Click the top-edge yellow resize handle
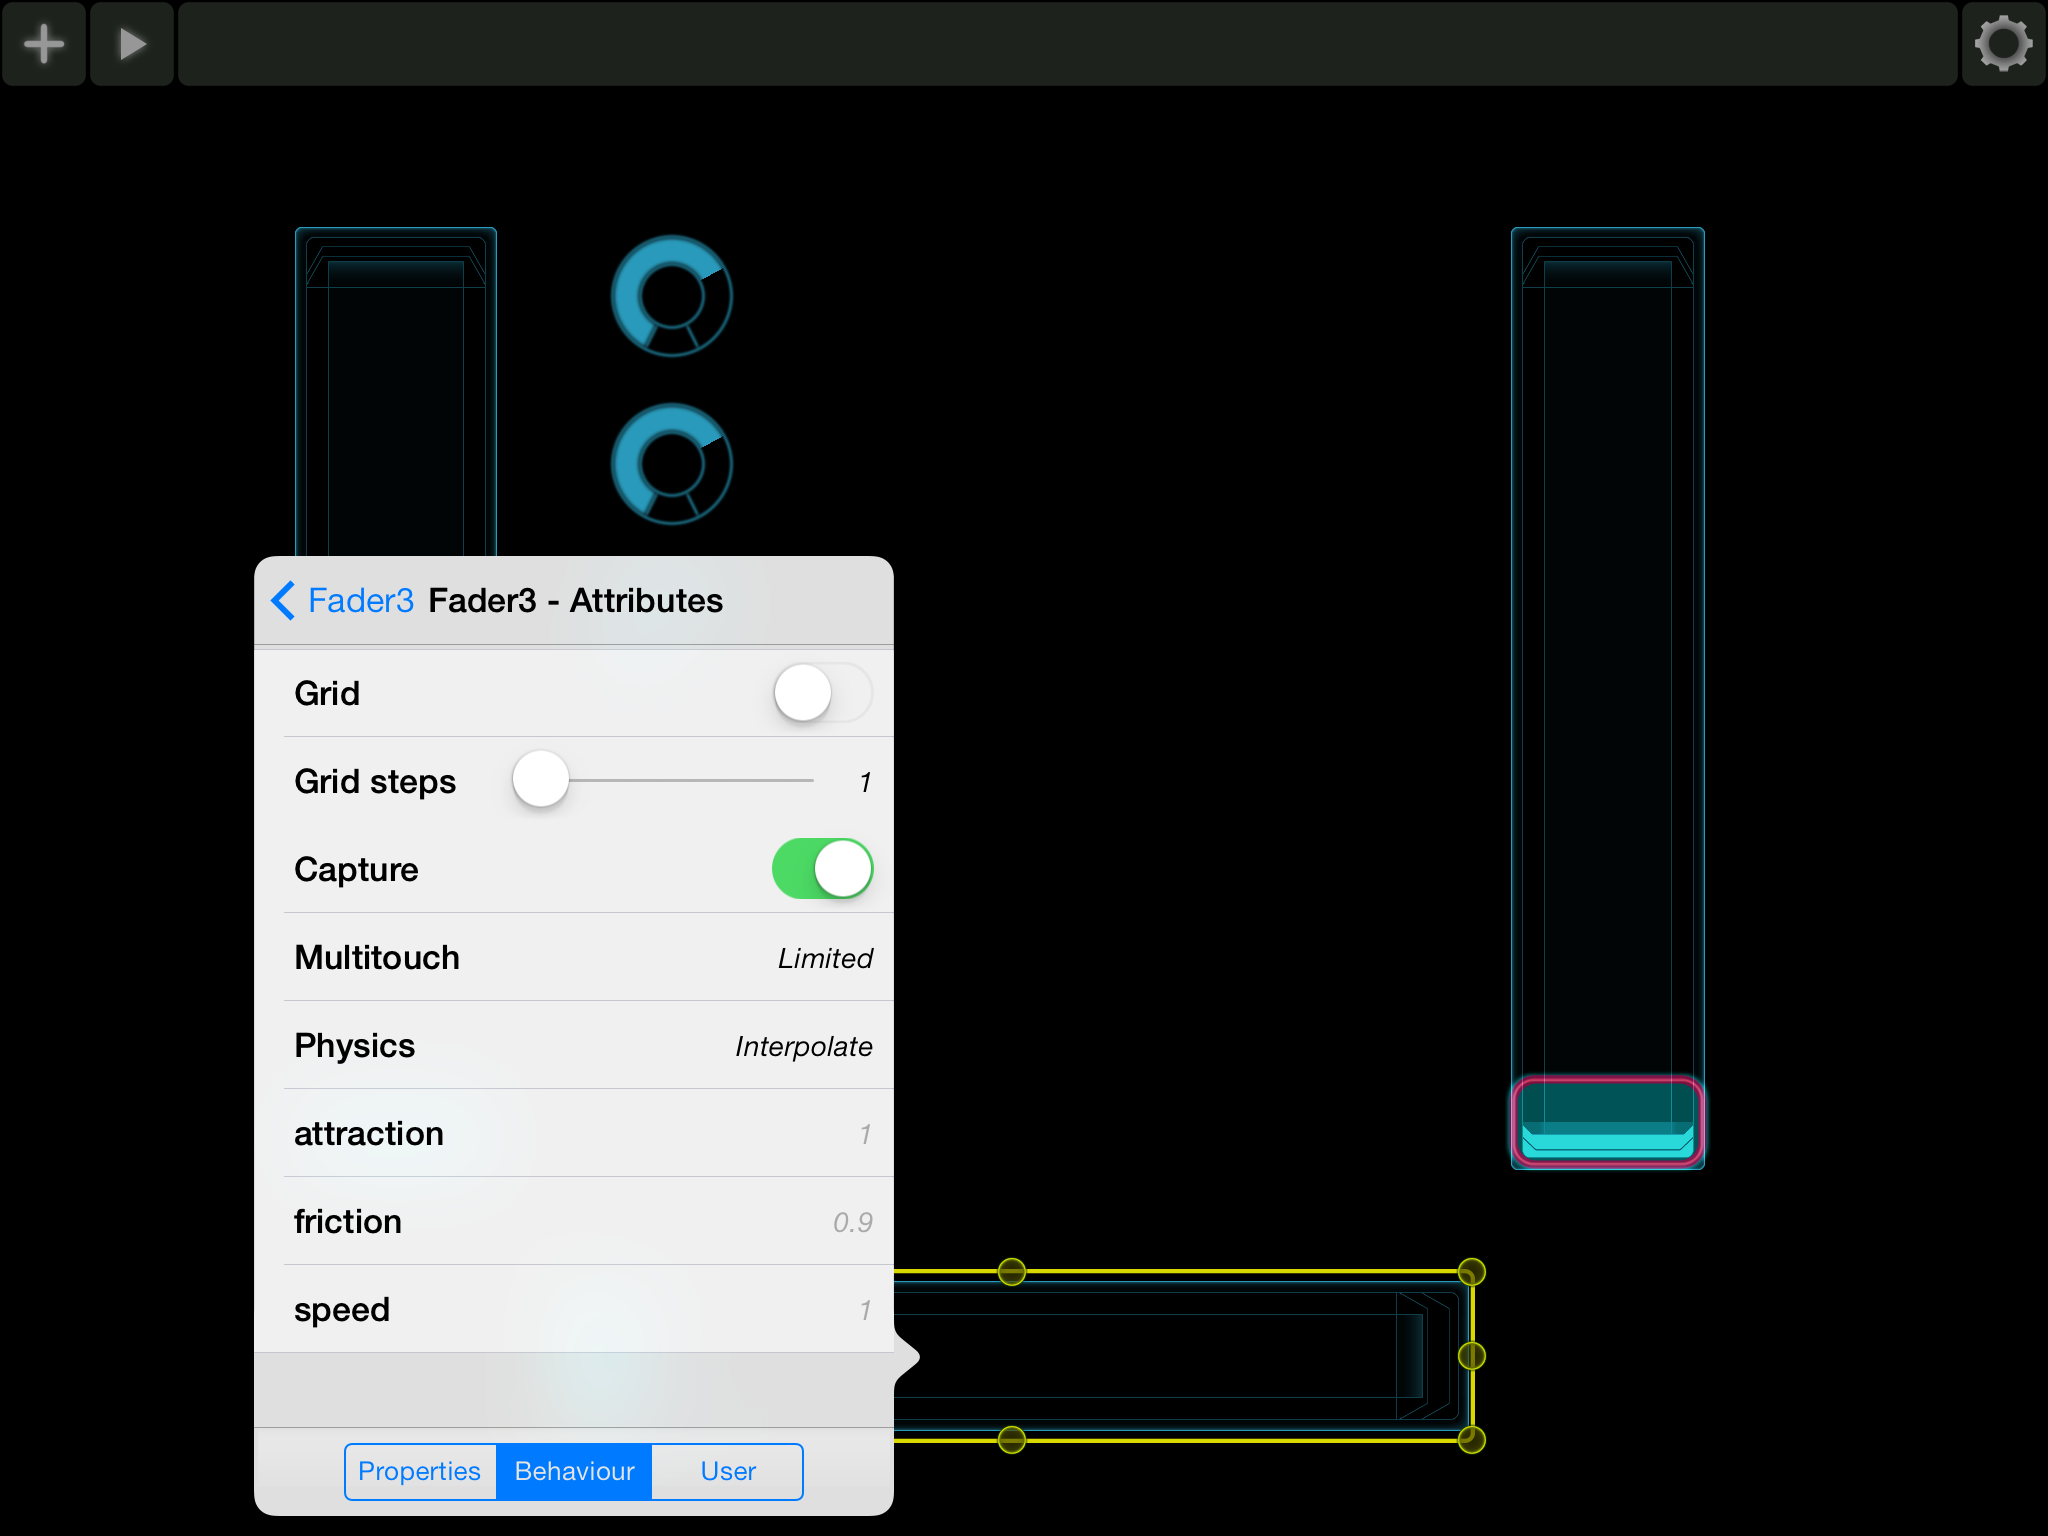 pyautogui.click(x=1012, y=1272)
